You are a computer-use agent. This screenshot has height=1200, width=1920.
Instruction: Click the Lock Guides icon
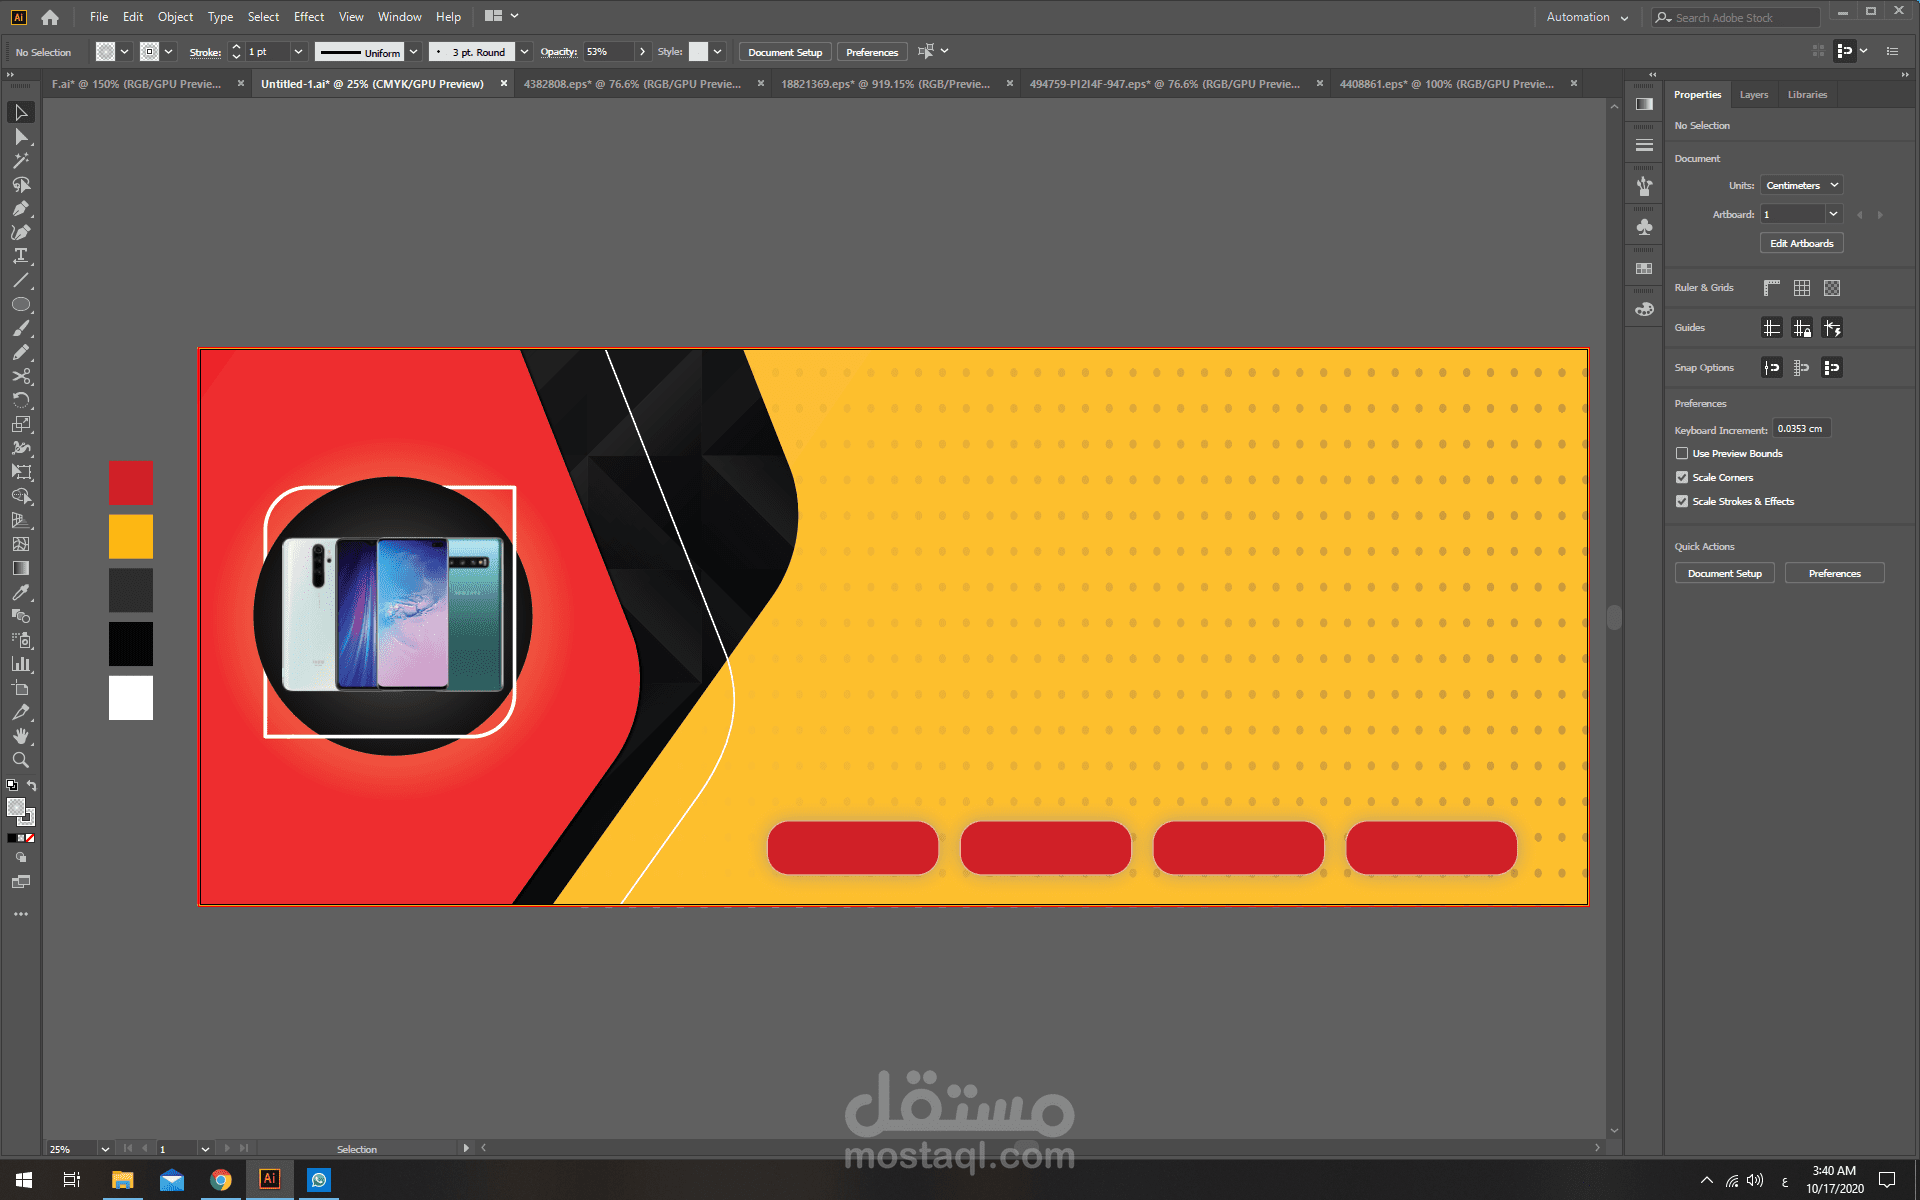(x=1801, y=328)
